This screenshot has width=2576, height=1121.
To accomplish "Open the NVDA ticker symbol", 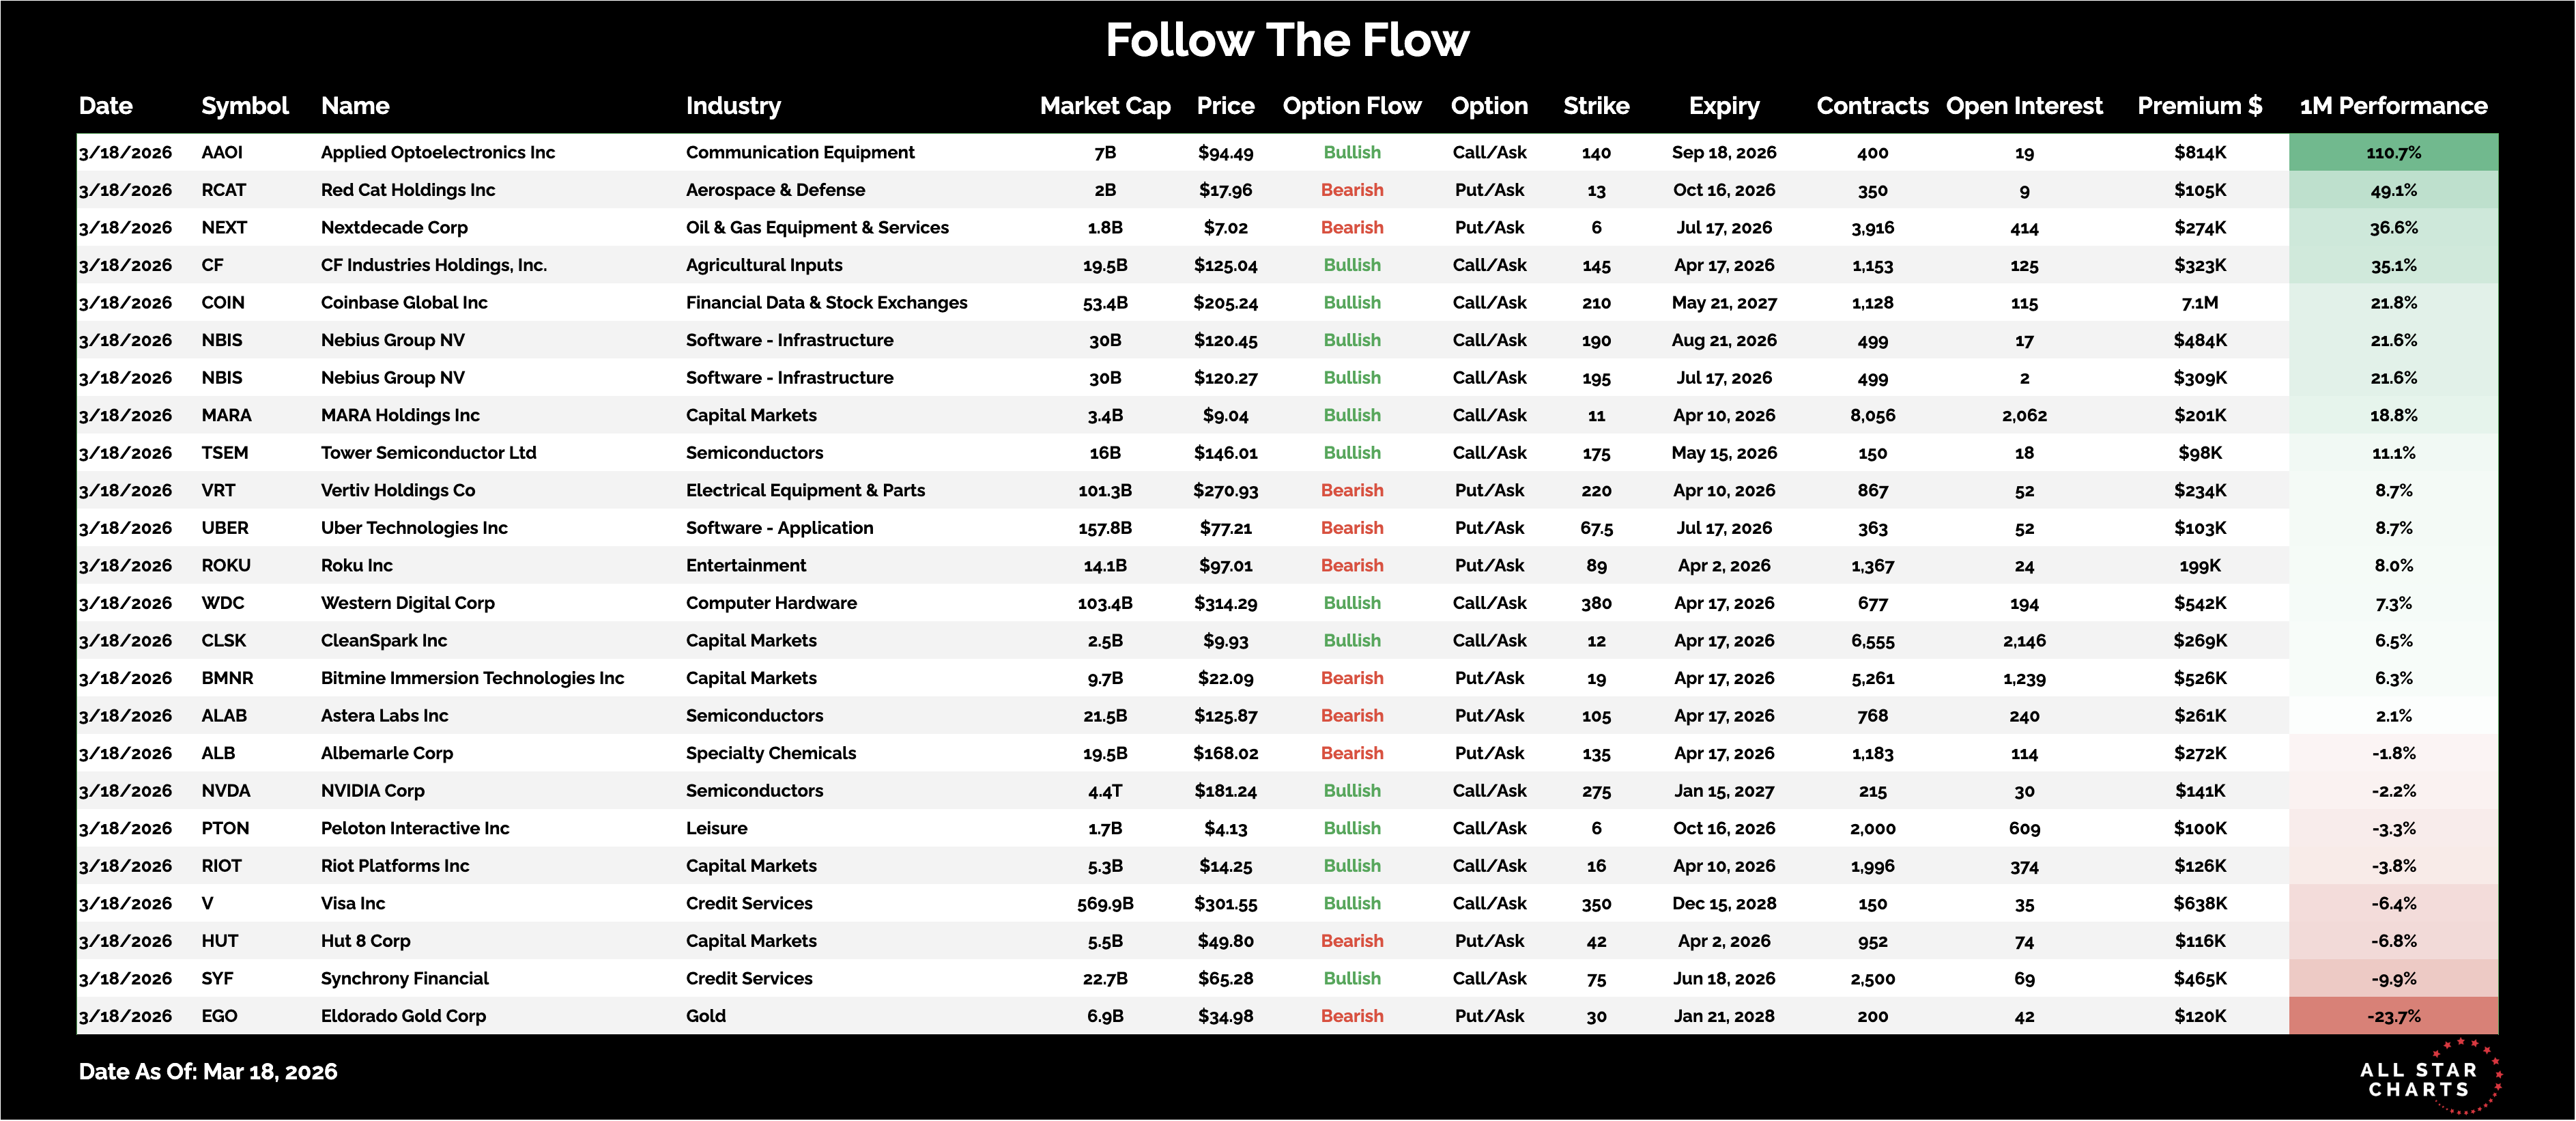I will pyautogui.click(x=226, y=791).
